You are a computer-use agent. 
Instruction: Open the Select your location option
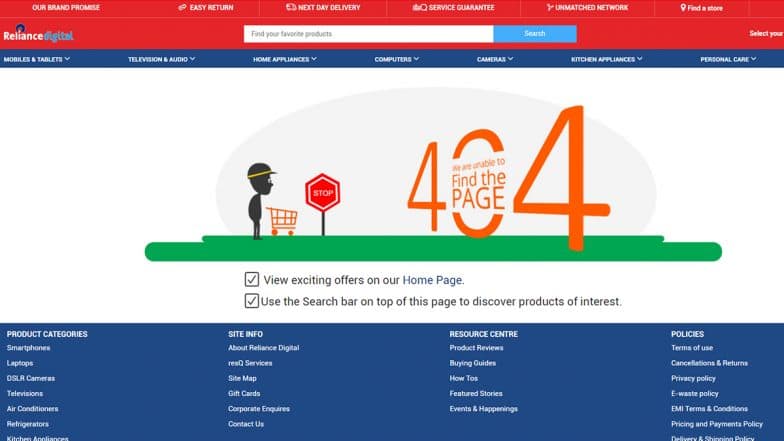tap(766, 34)
